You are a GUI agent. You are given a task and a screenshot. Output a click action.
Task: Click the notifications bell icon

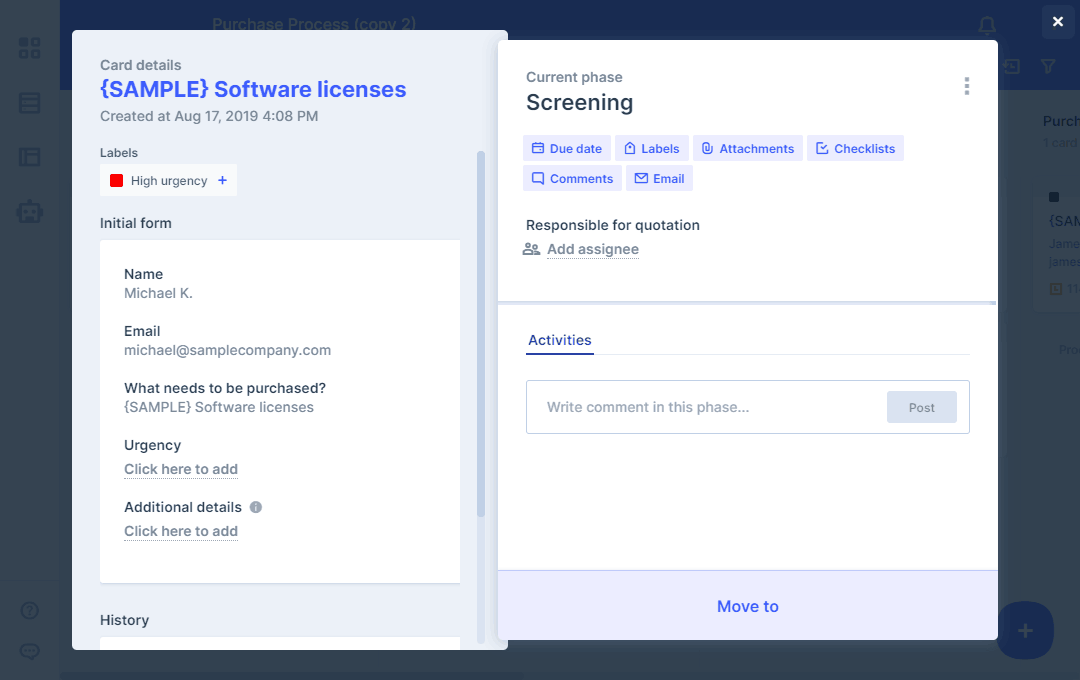(x=987, y=25)
